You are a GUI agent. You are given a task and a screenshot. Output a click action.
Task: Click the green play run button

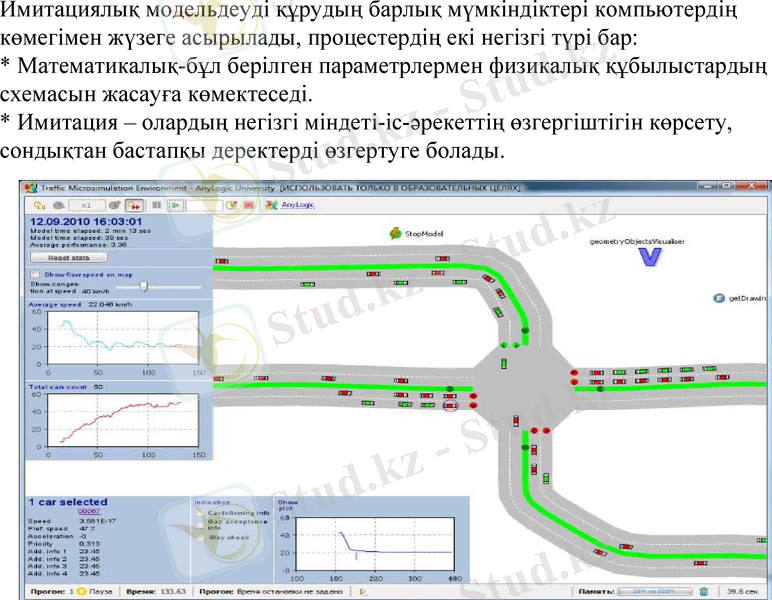tap(175, 205)
